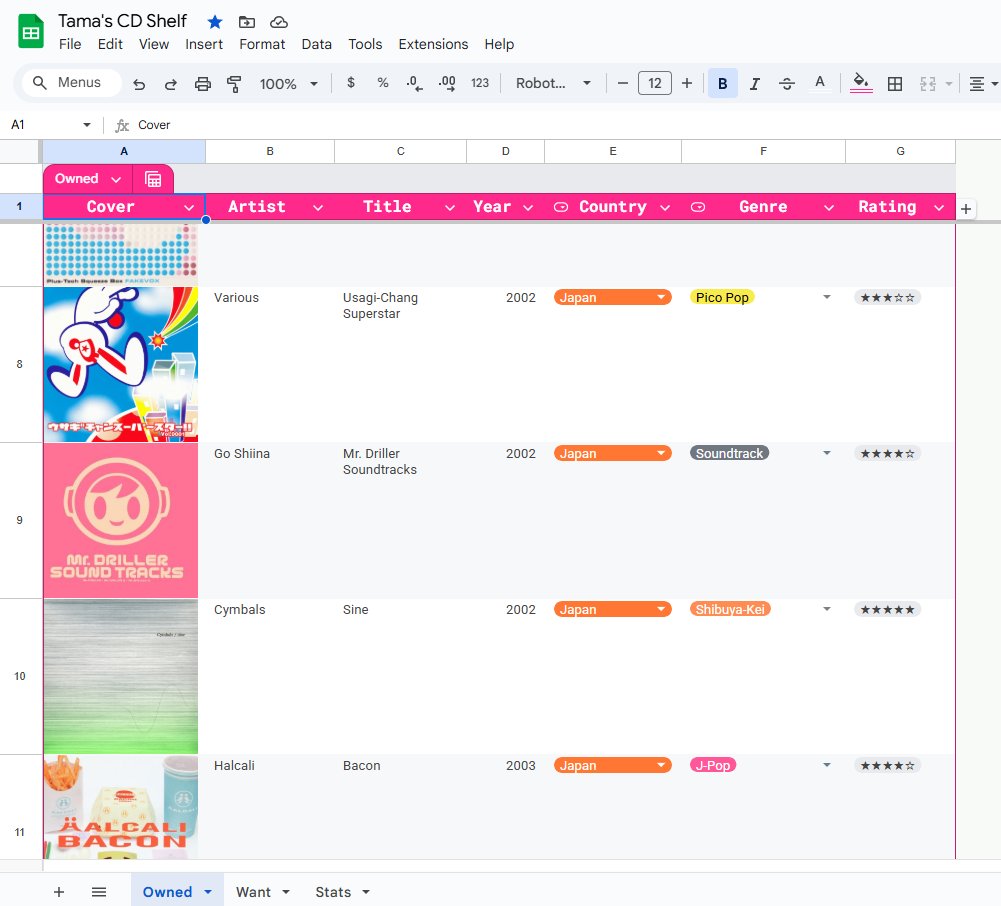Decrease the font size
Image resolution: width=1001 pixels, height=906 pixels.
(623, 84)
